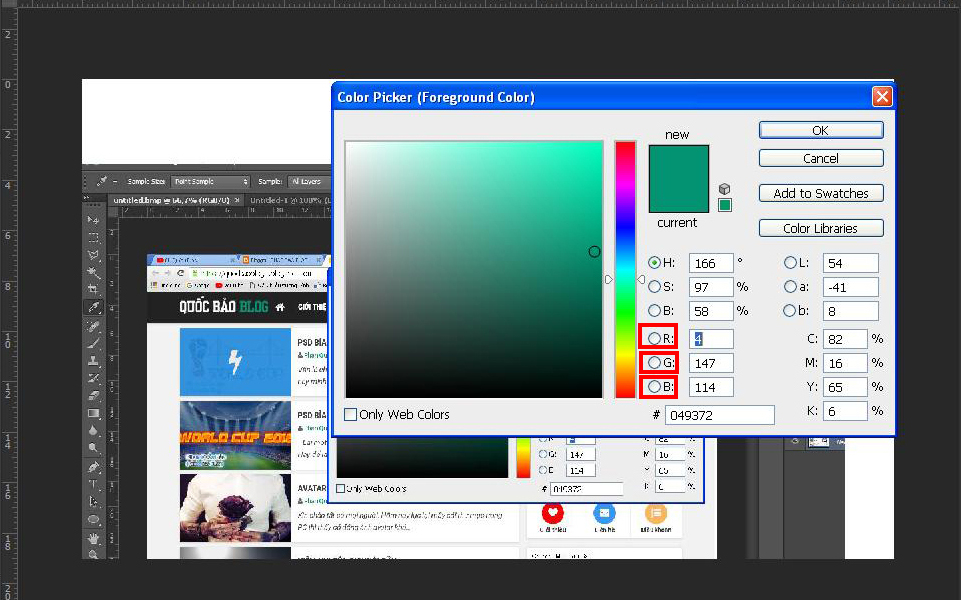Viewport: 961px width, 600px height.
Task: Enable the Only Web Colors checkbox
Action: point(352,414)
